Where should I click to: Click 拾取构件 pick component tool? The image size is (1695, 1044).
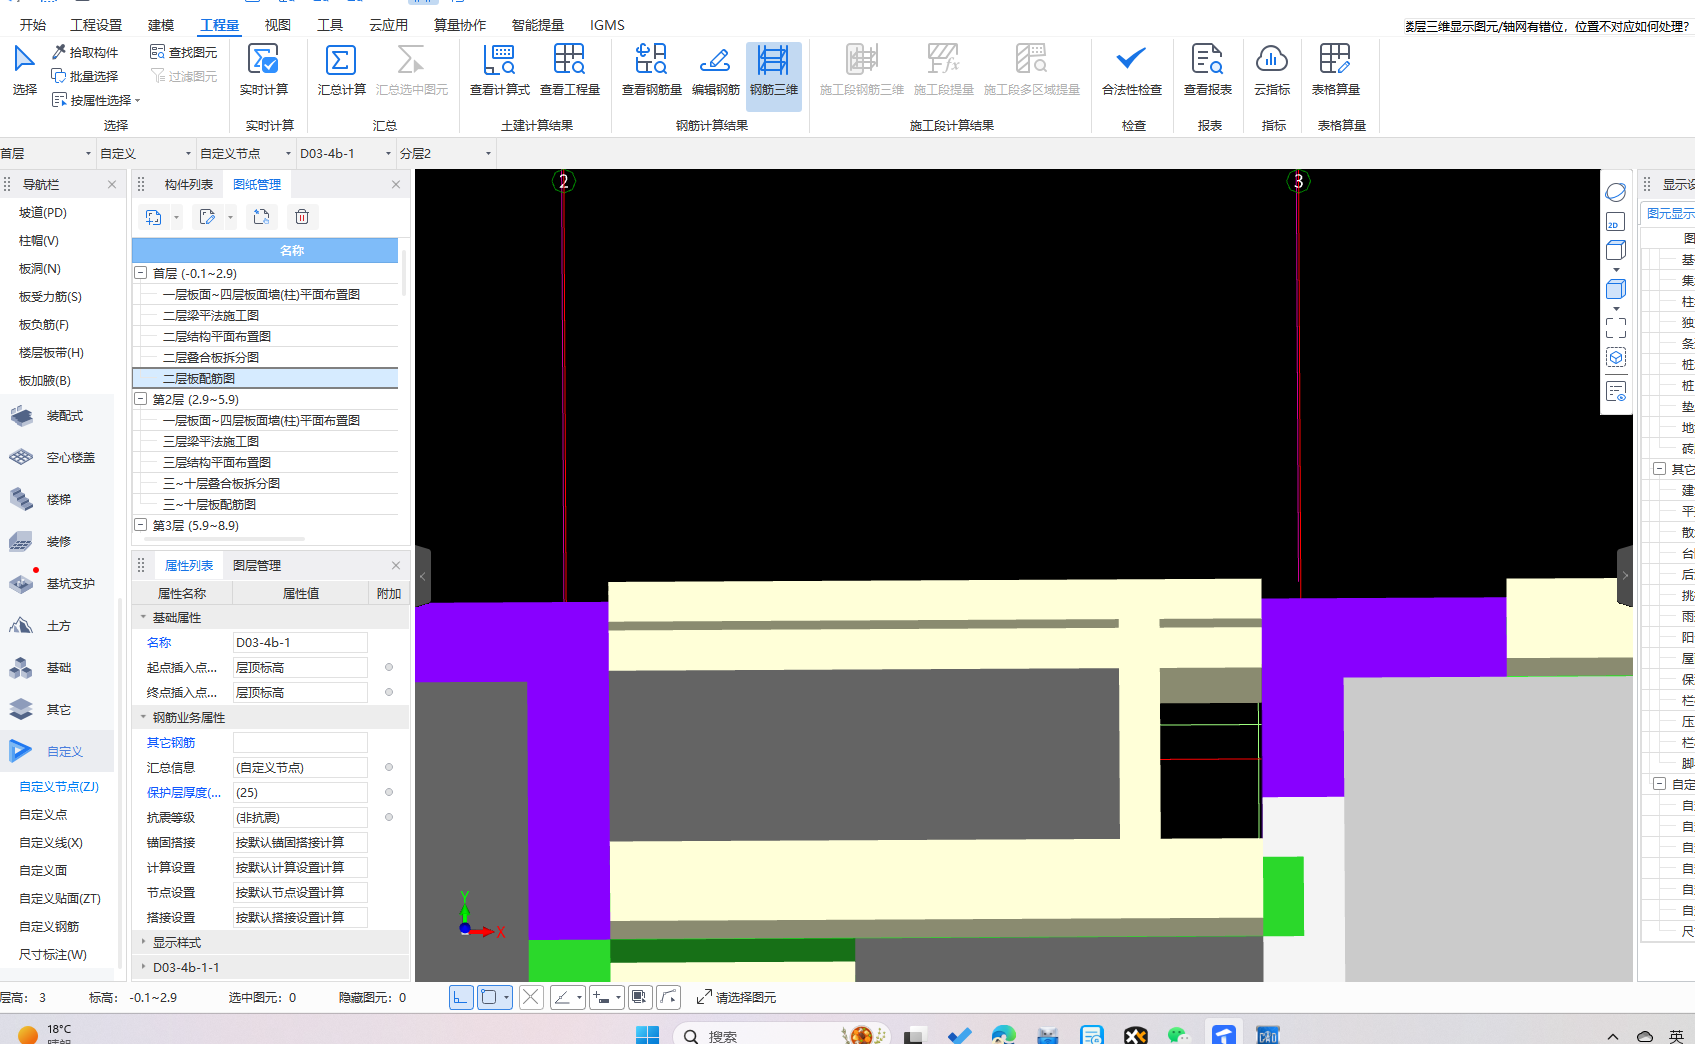click(85, 52)
